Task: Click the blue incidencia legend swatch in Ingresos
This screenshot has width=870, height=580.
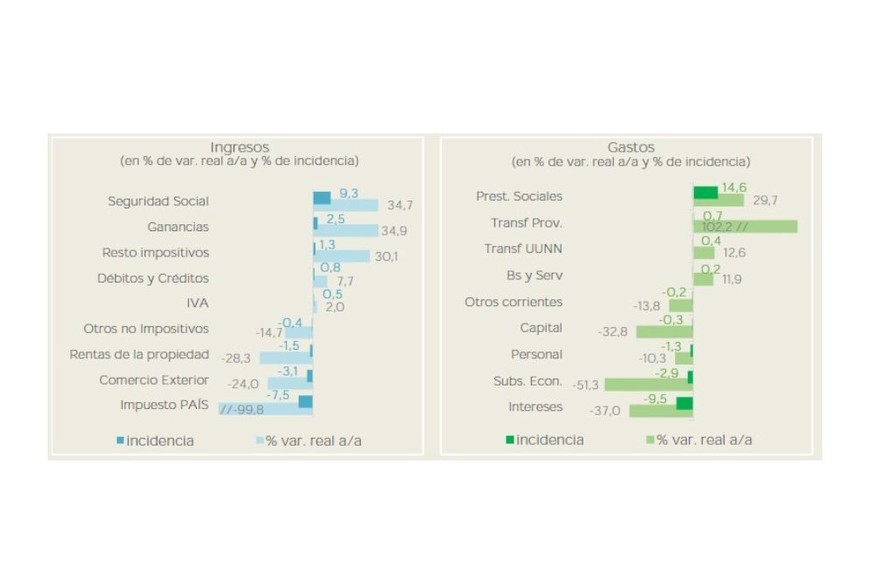Action: tap(120, 441)
